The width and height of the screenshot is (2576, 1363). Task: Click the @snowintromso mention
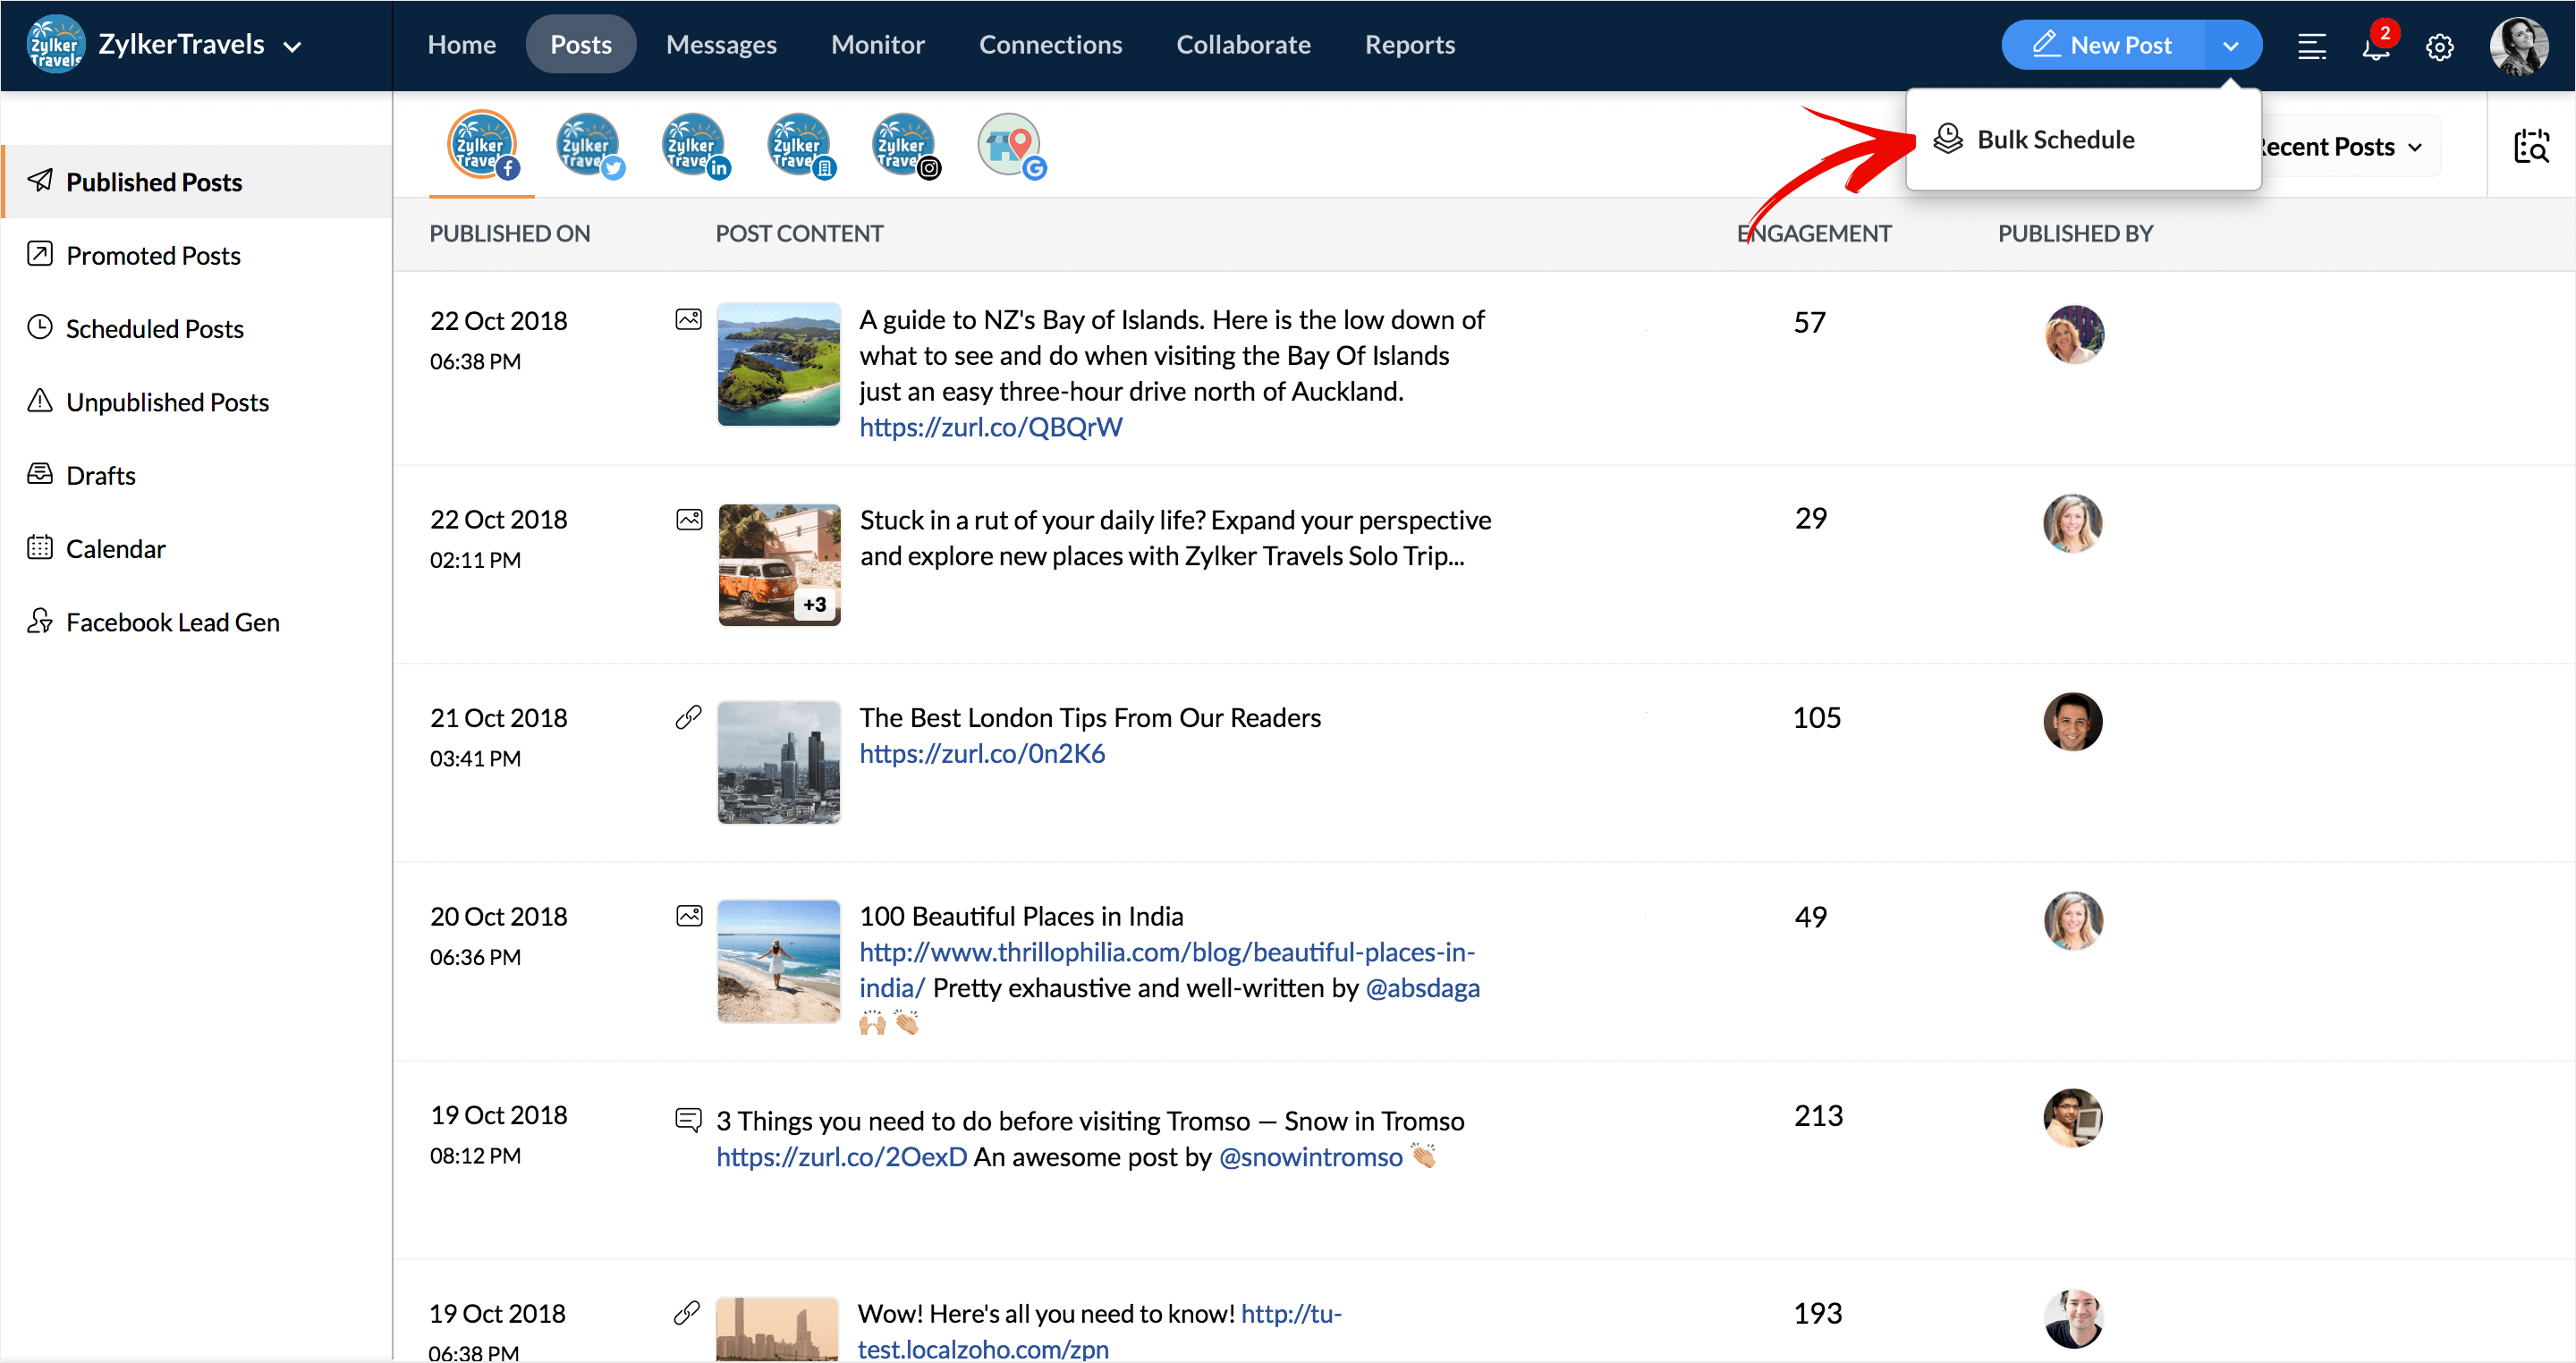[x=1310, y=1157]
